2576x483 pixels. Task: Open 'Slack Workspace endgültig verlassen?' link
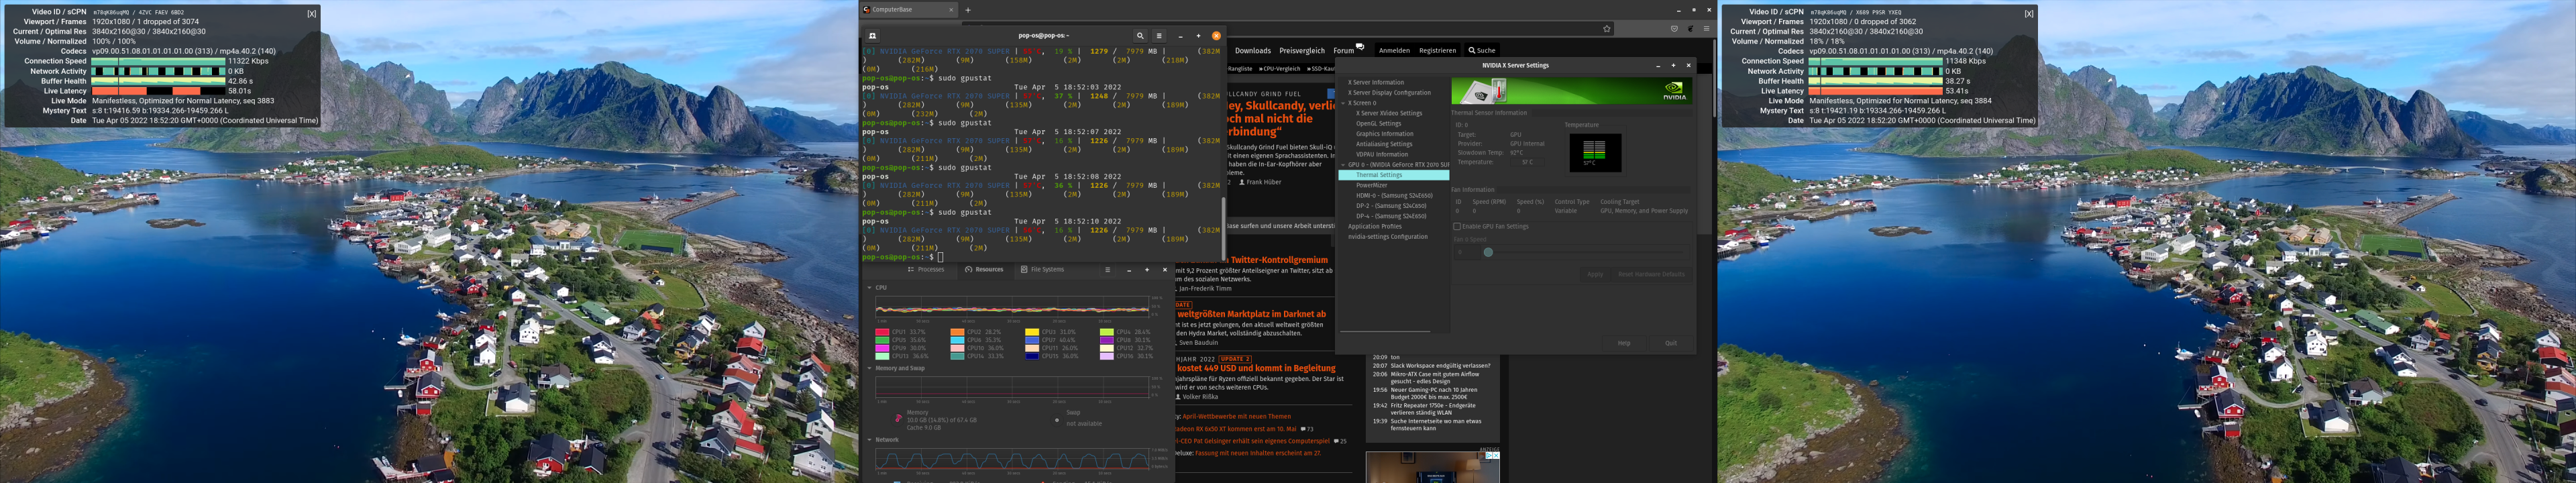pyautogui.click(x=1440, y=366)
